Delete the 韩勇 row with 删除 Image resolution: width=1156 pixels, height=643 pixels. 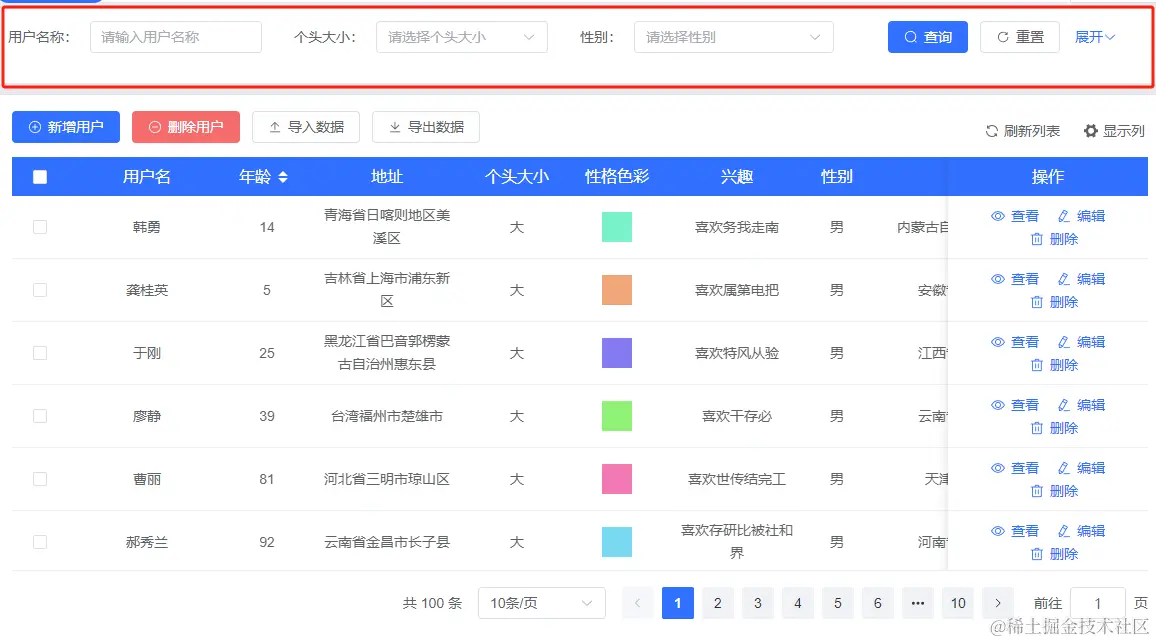[1054, 239]
